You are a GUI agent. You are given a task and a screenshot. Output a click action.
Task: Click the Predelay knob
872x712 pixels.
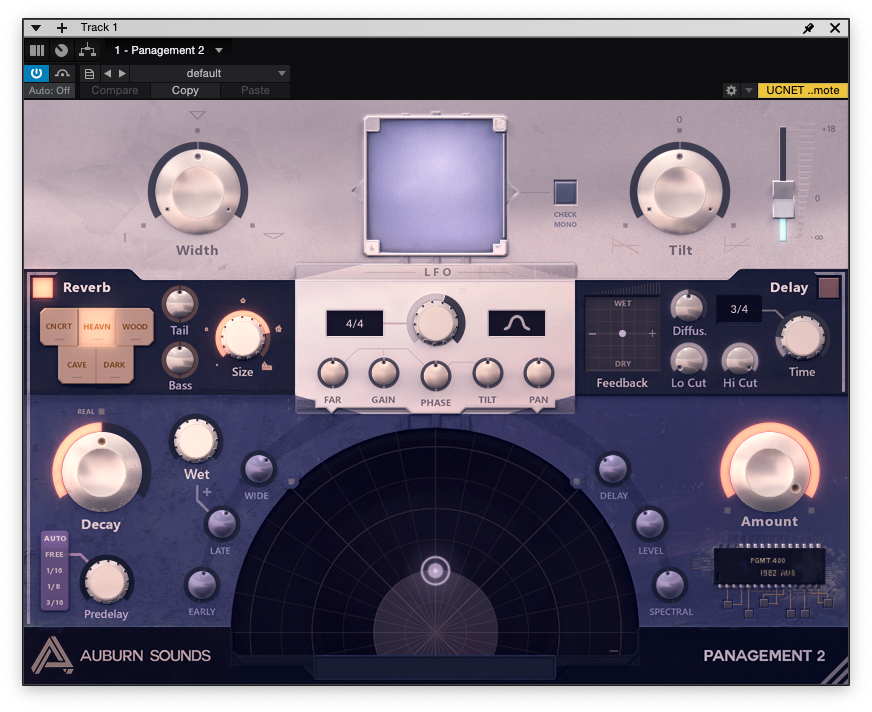click(x=106, y=581)
